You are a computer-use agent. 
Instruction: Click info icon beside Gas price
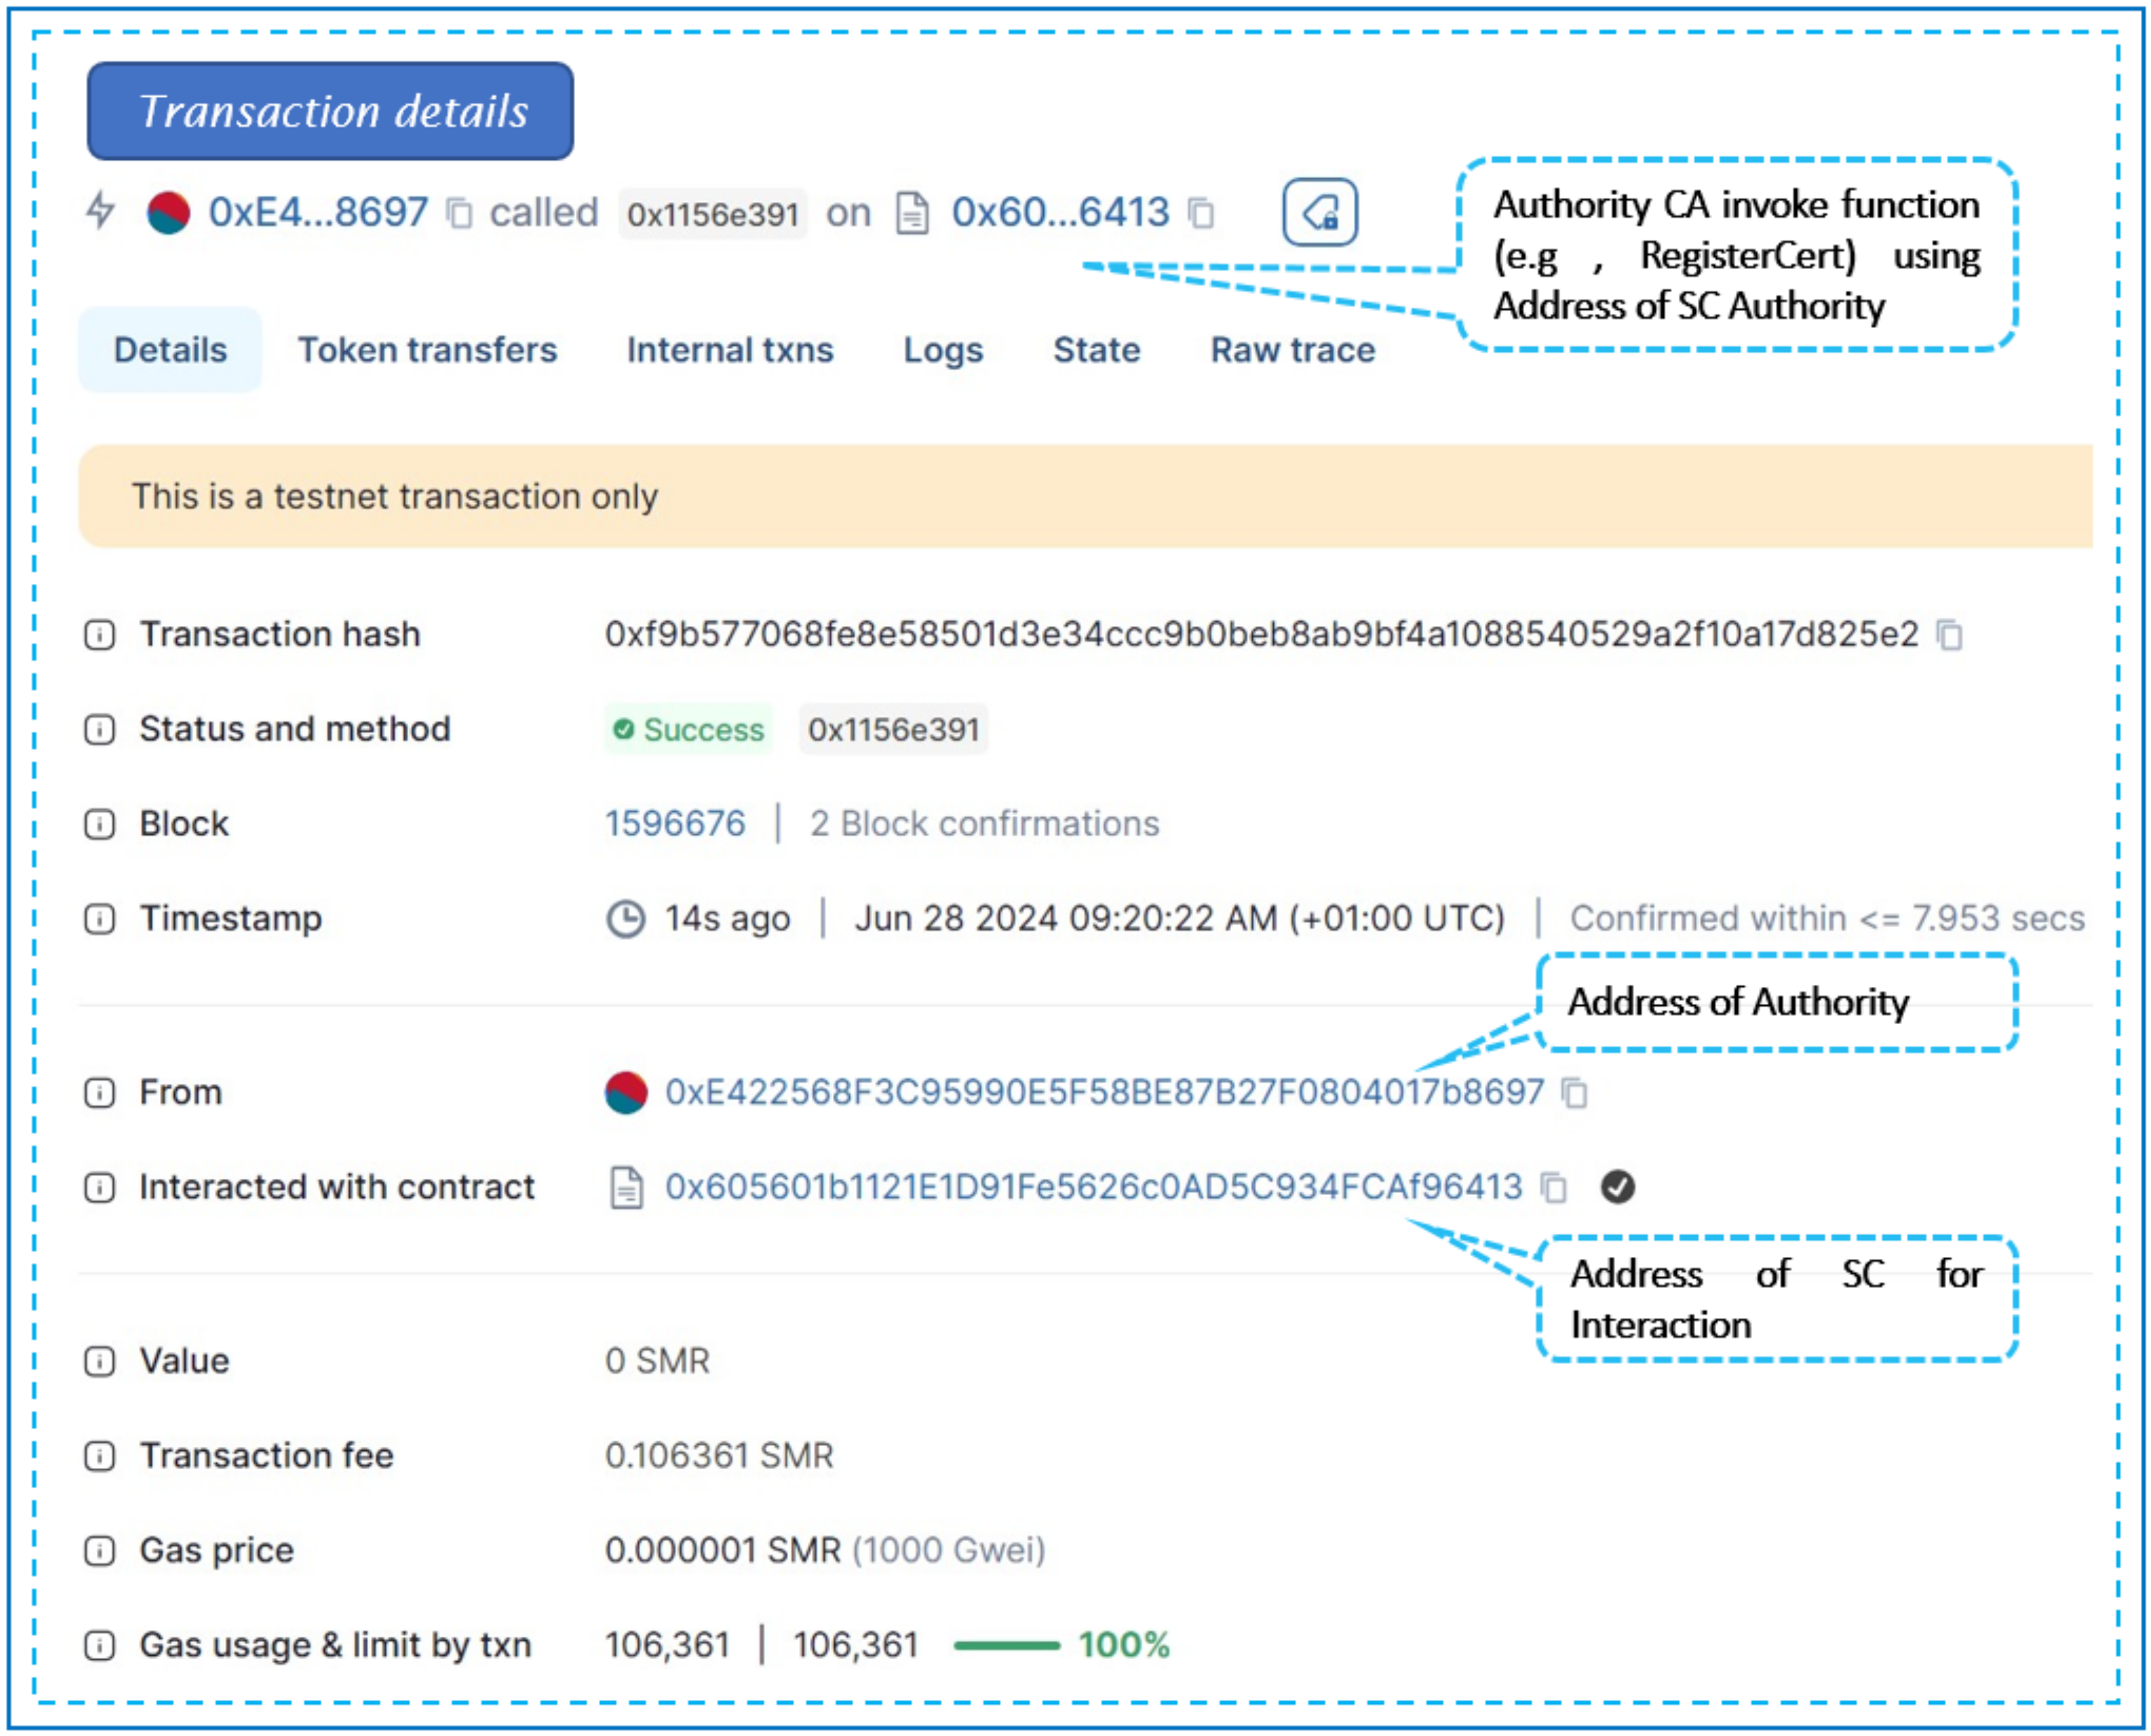[x=99, y=1551]
